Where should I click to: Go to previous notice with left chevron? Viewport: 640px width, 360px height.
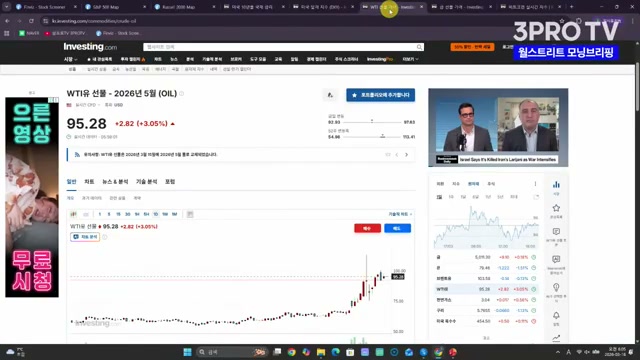(x=397, y=155)
